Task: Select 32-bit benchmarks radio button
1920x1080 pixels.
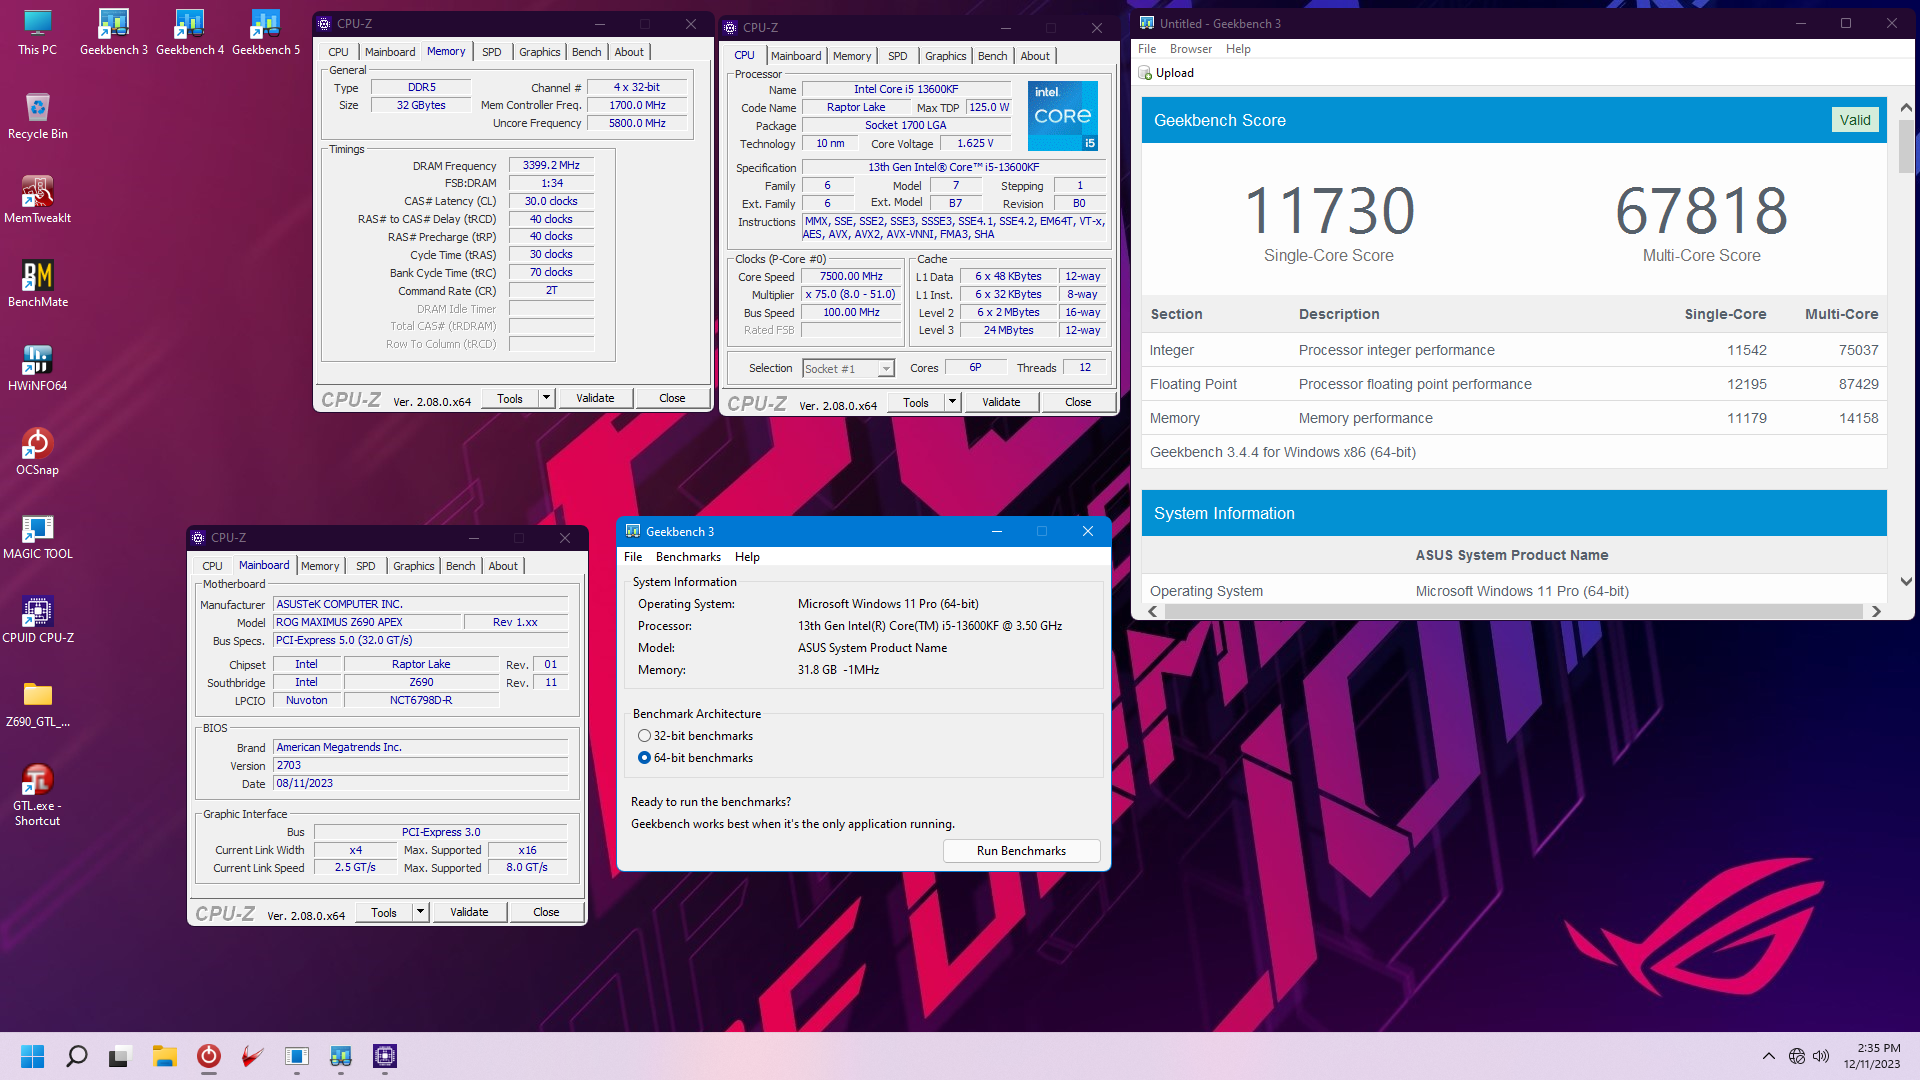Action: 644,736
